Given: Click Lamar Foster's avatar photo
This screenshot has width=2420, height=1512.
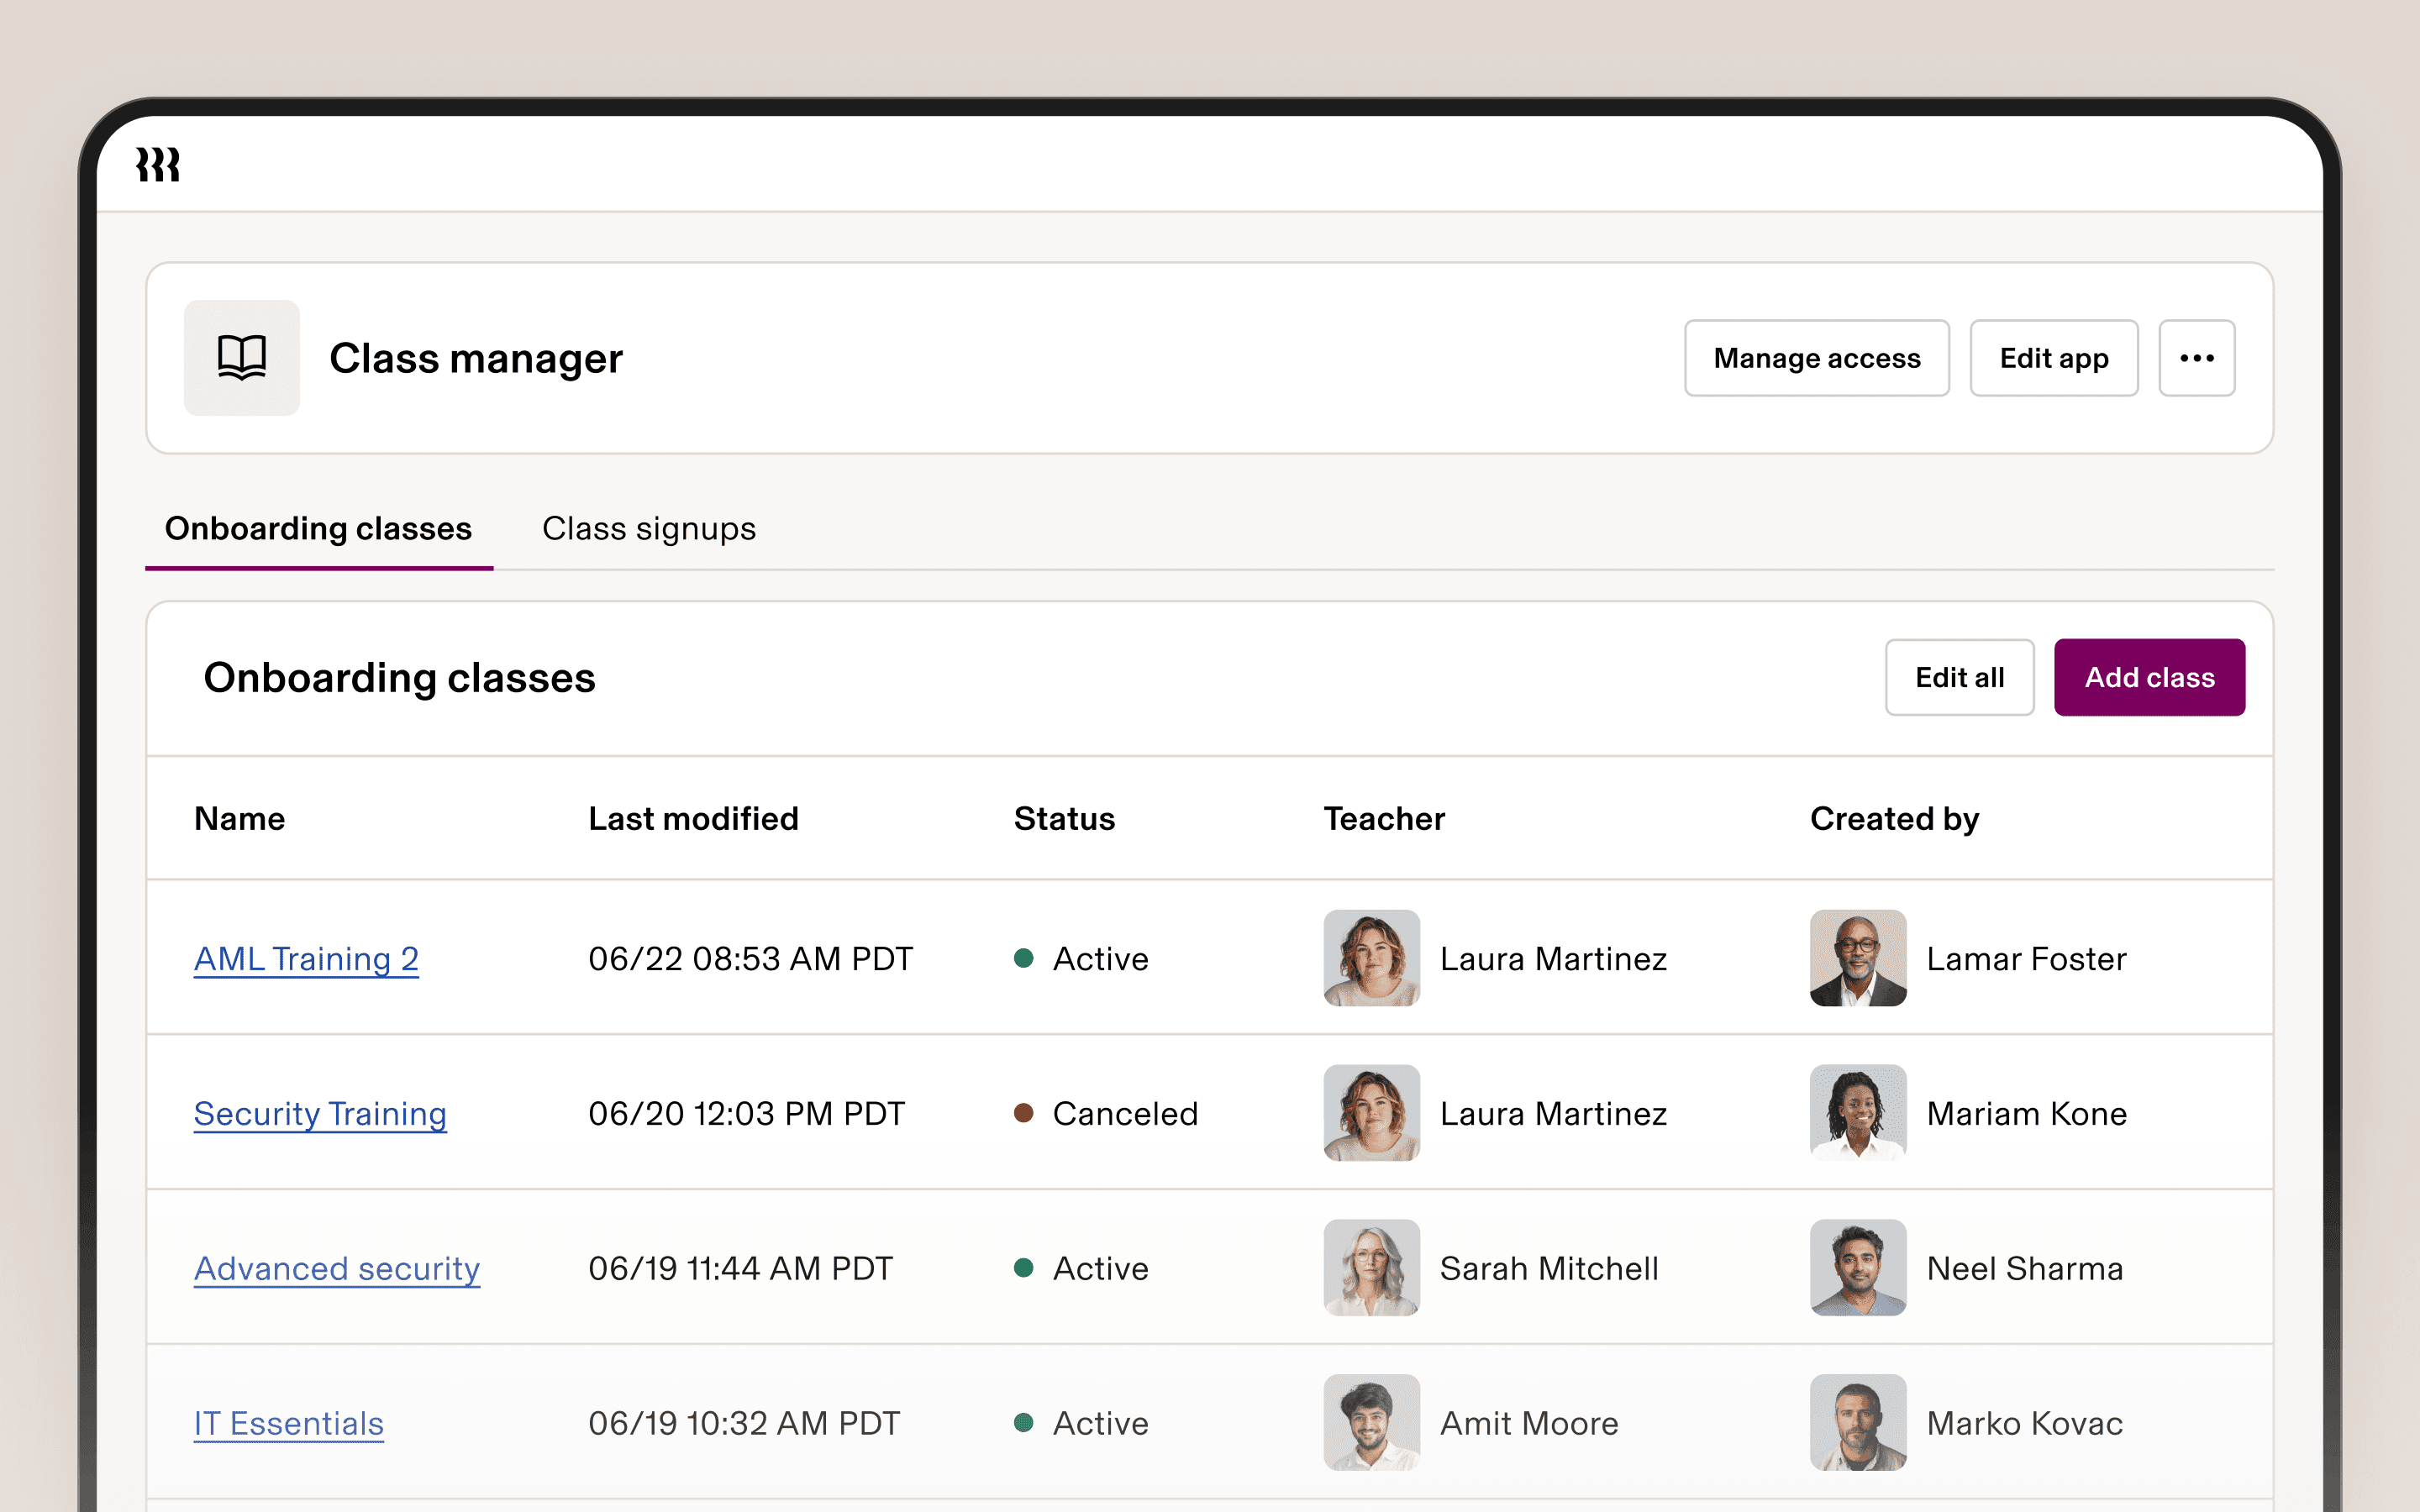Looking at the screenshot, I should tap(1858, 958).
